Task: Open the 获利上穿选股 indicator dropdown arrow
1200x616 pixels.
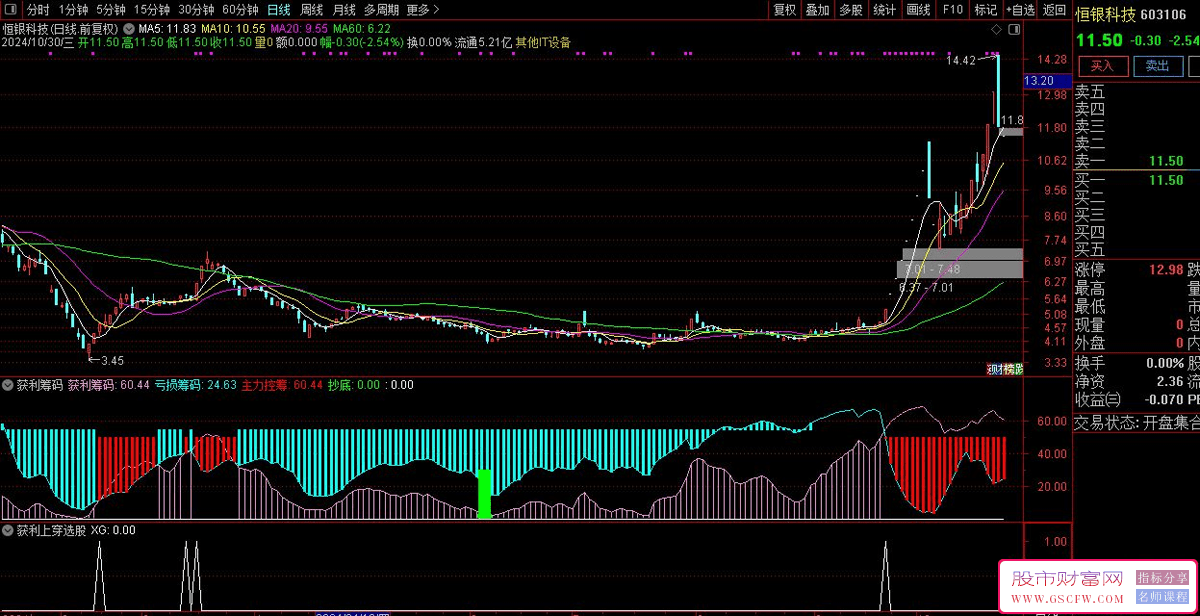Action: point(8,531)
